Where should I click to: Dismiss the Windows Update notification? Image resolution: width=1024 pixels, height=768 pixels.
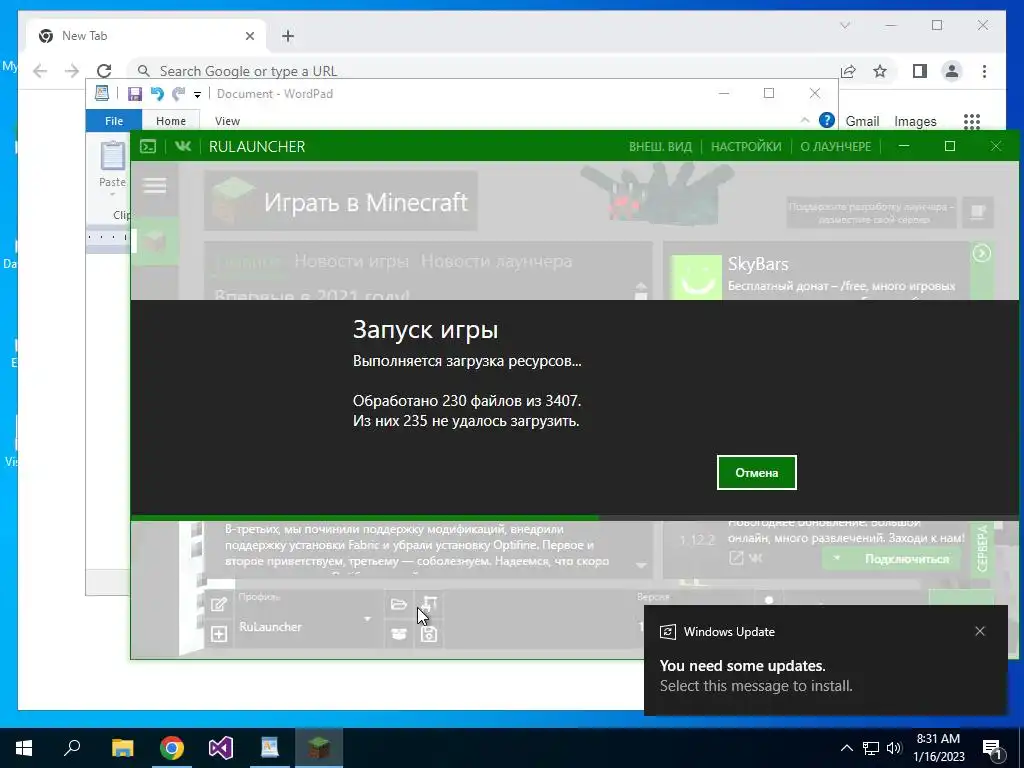[x=980, y=631]
